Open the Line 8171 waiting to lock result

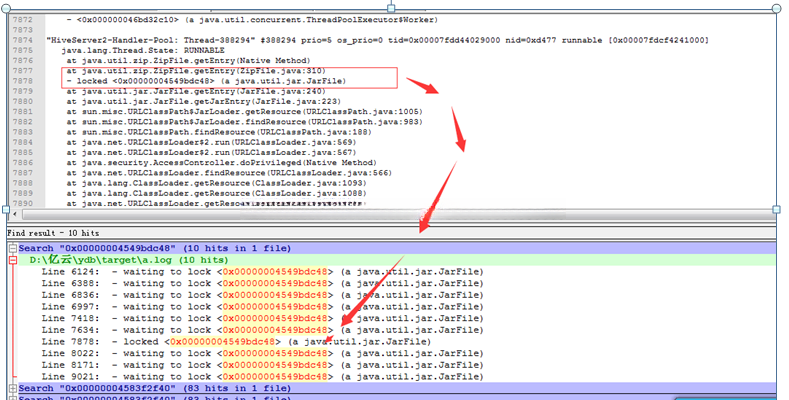pyautogui.click(x=262, y=365)
